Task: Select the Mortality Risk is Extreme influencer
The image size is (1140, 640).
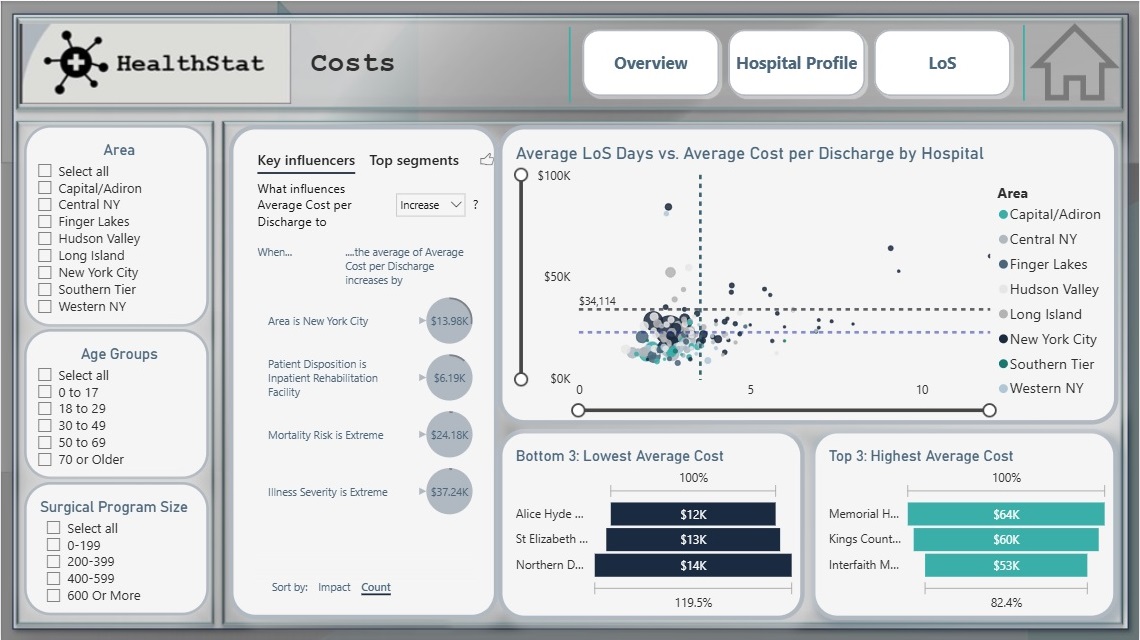Action: pyautogui.click(x=325, y=435)
